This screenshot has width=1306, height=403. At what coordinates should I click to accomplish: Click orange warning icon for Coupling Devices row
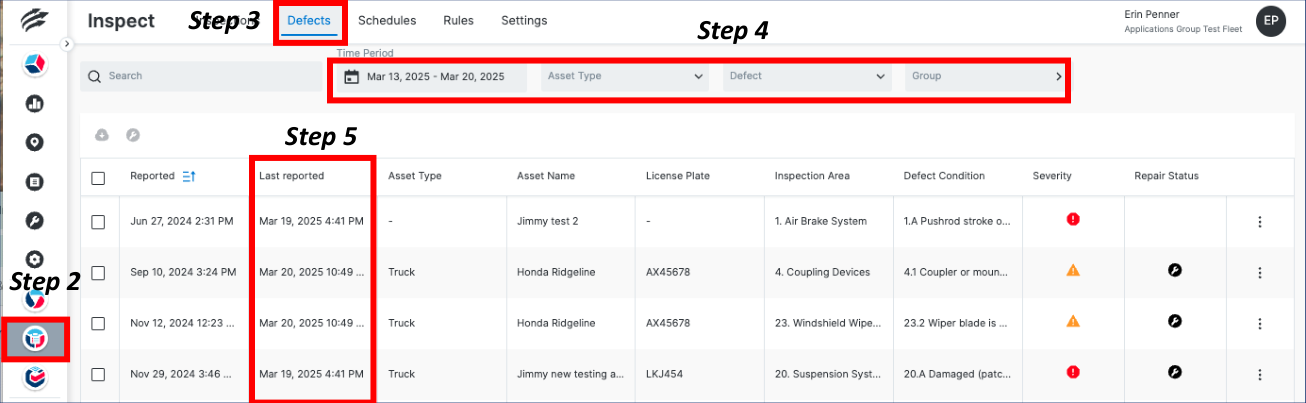[x=1073, y=270]
